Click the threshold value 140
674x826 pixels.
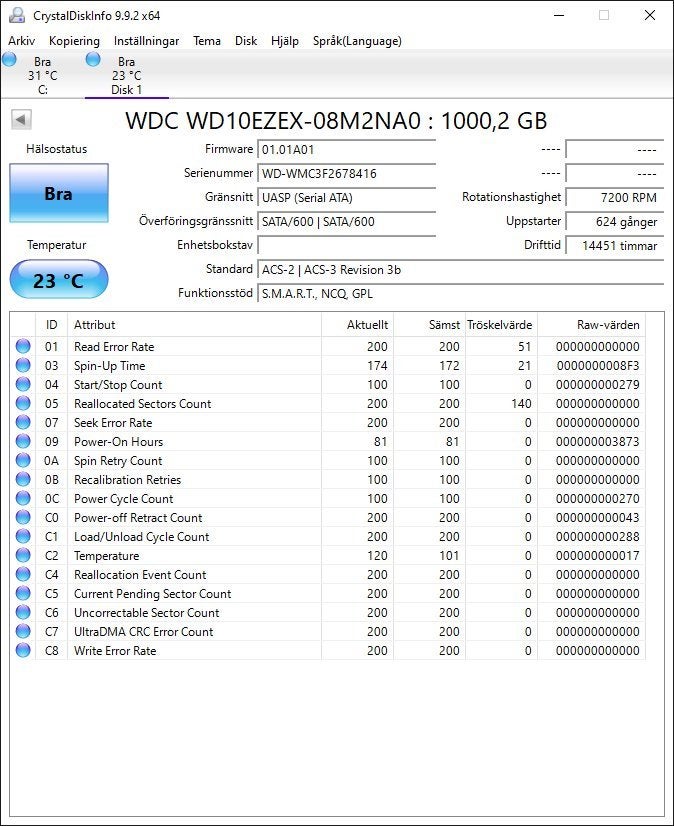521,404
